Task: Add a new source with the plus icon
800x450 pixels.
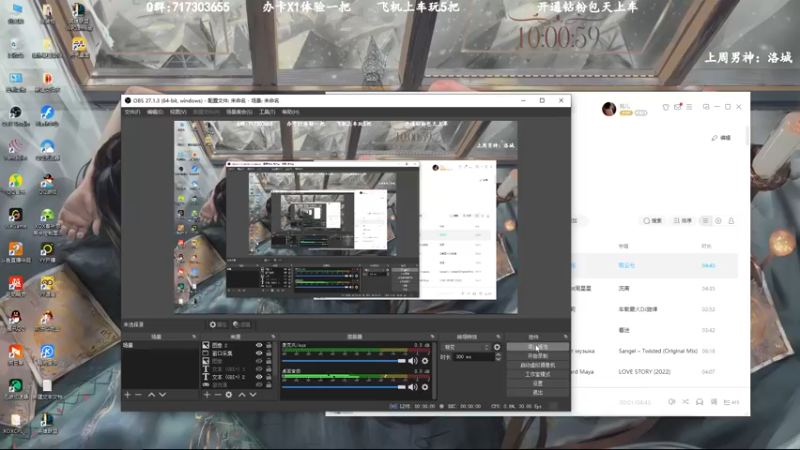Action: point(207,395)
